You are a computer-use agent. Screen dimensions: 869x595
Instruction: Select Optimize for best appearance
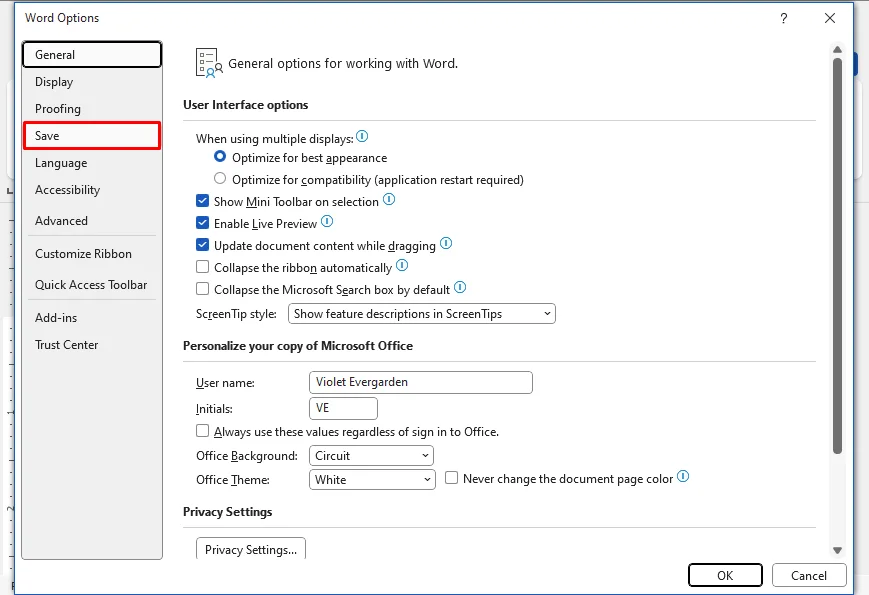220,157
